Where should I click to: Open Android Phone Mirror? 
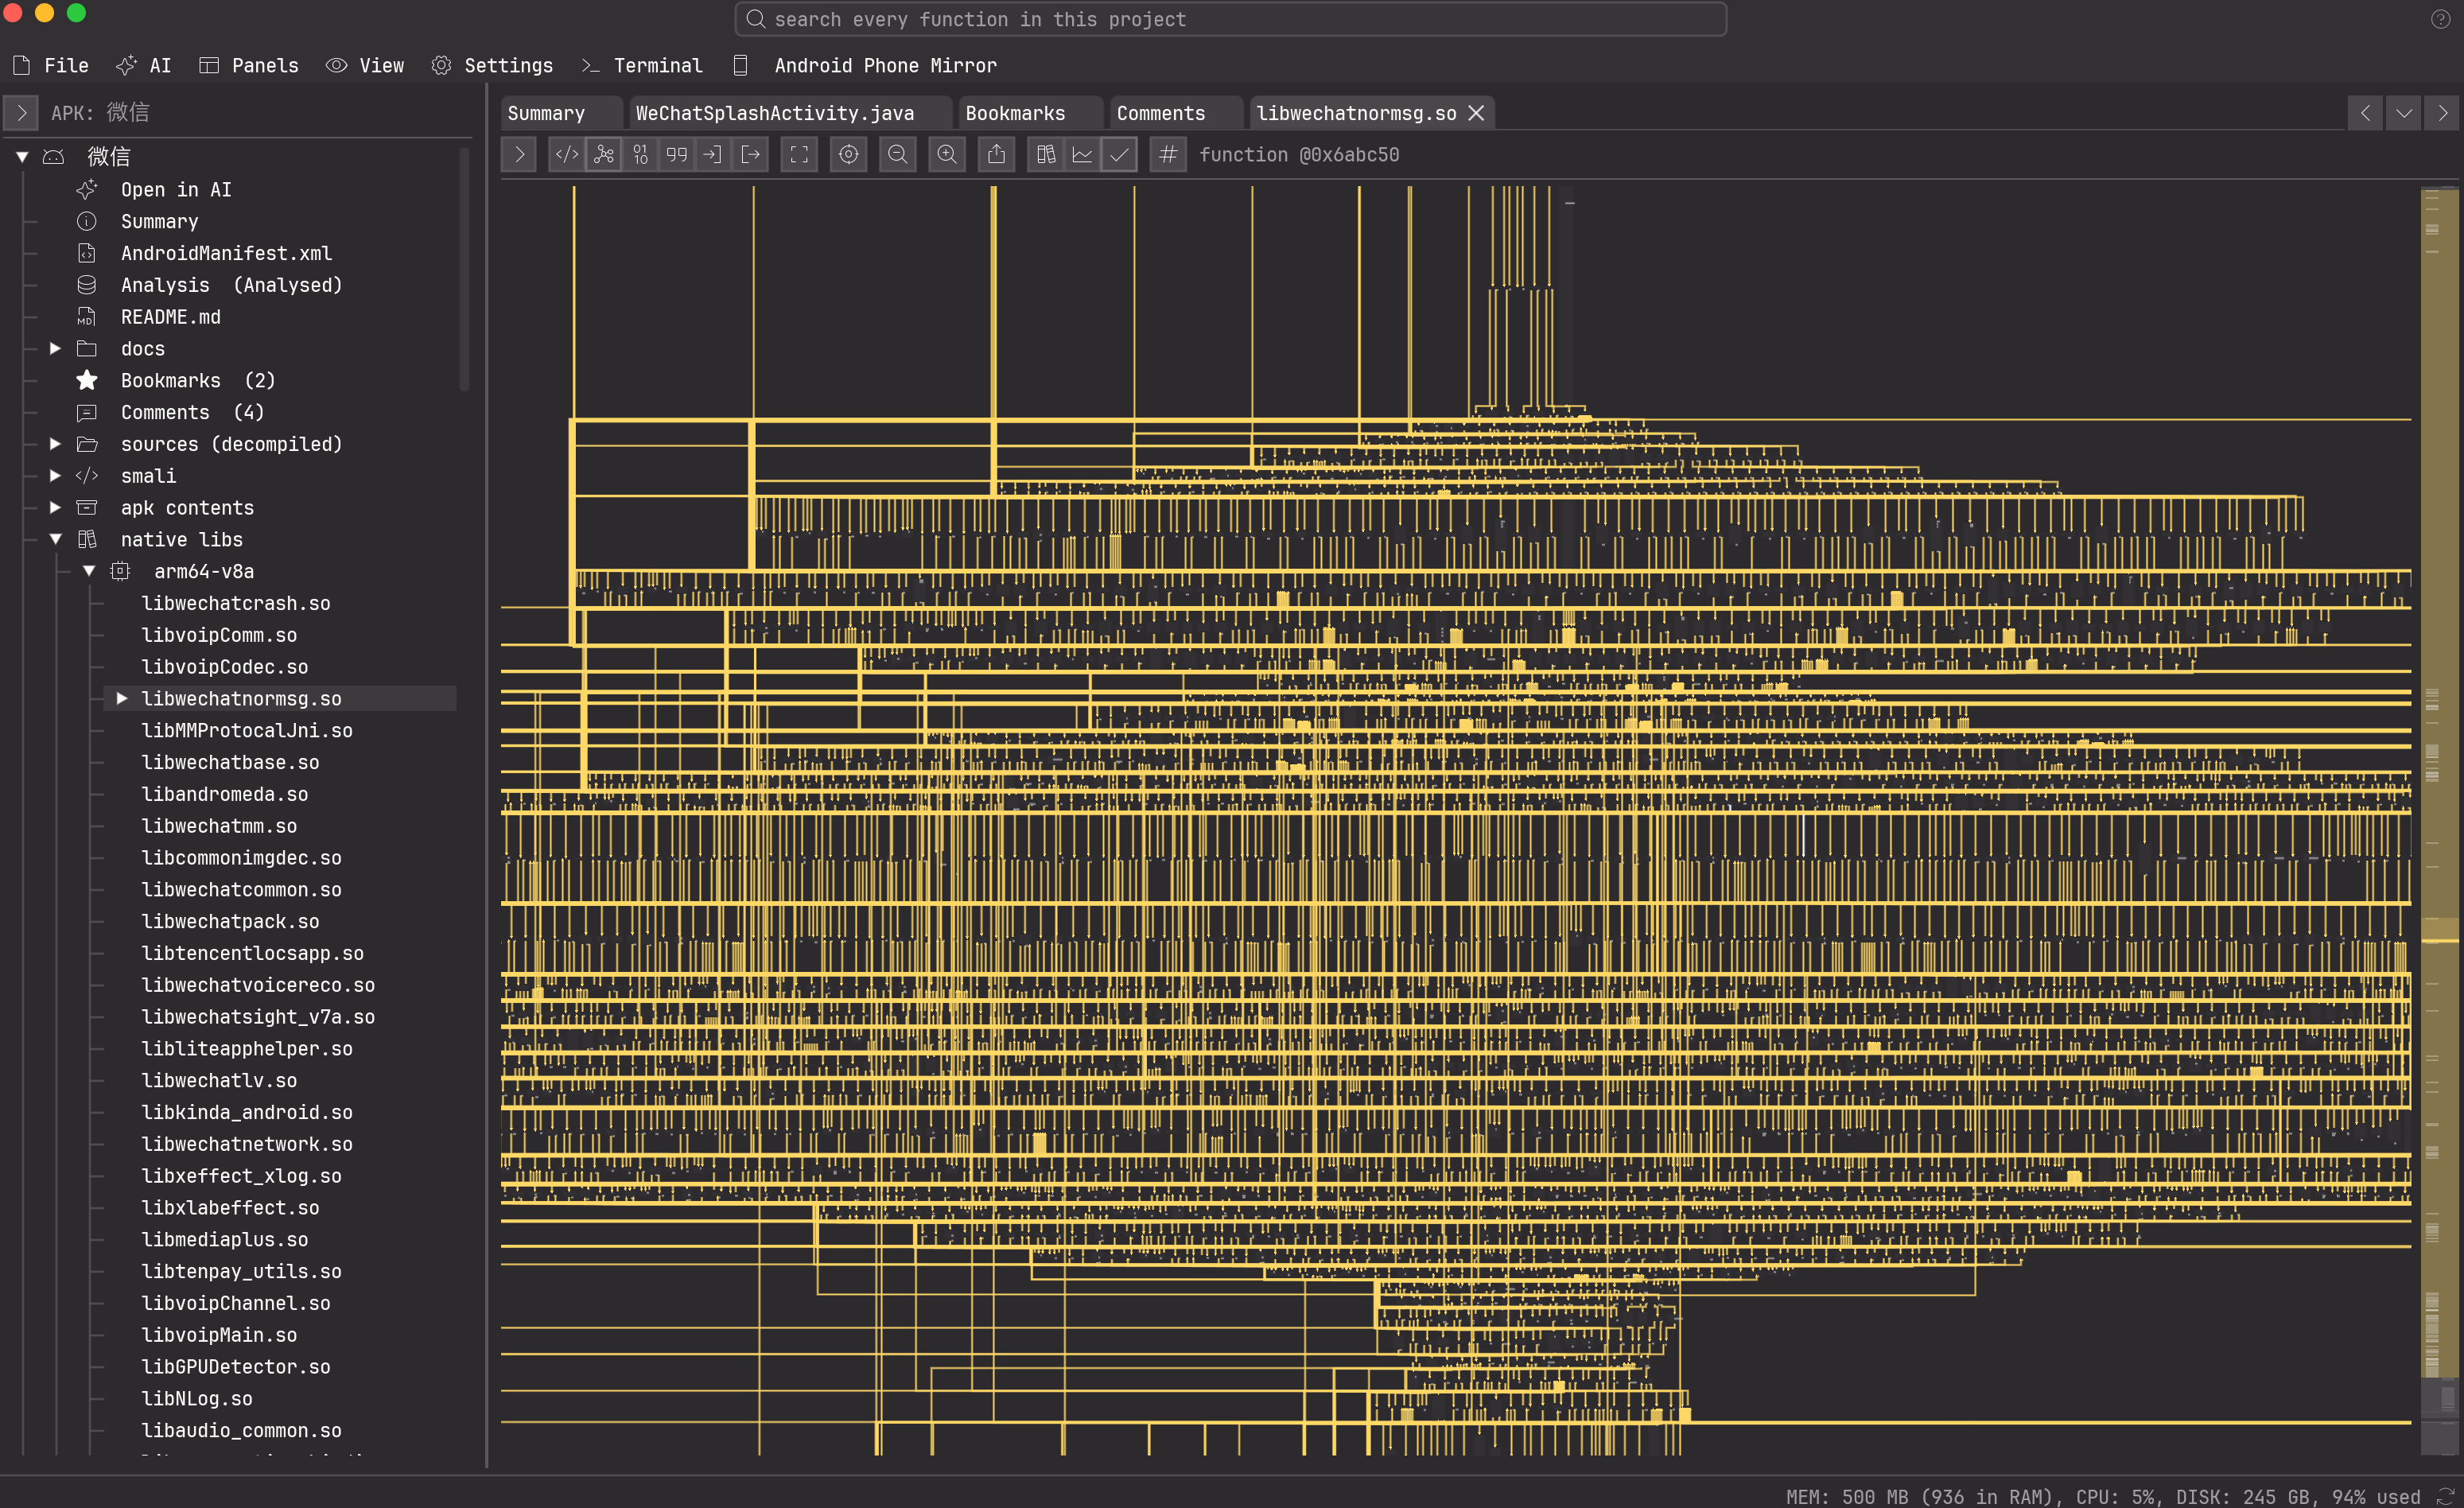tap(866, 66)
